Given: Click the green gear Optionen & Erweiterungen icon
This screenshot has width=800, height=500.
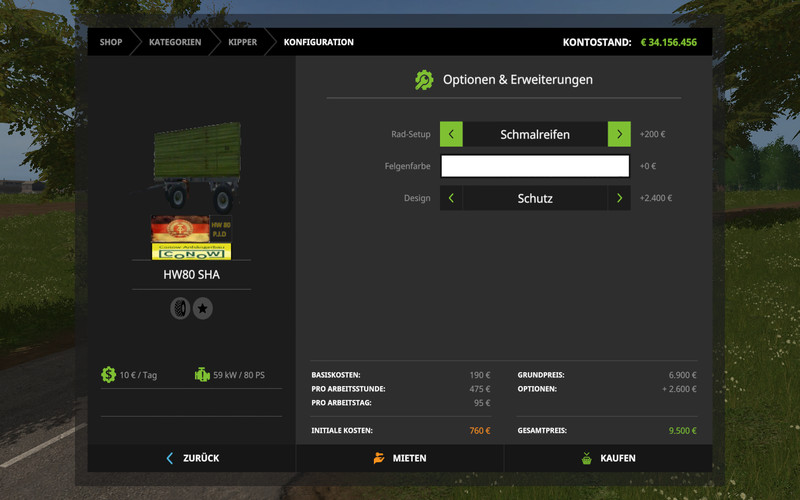Looking at the screenshot, I should (x=424, y=80).
